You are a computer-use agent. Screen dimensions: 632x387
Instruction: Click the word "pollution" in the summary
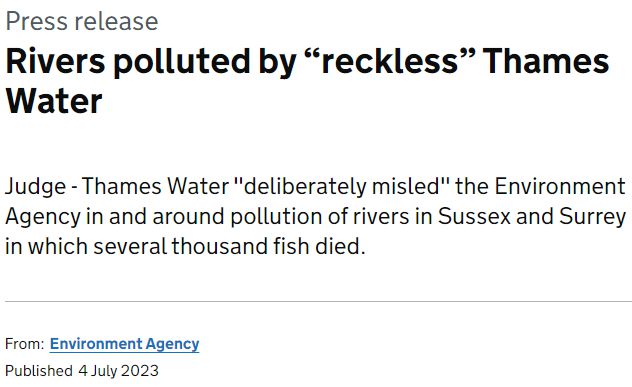(276, 217)
